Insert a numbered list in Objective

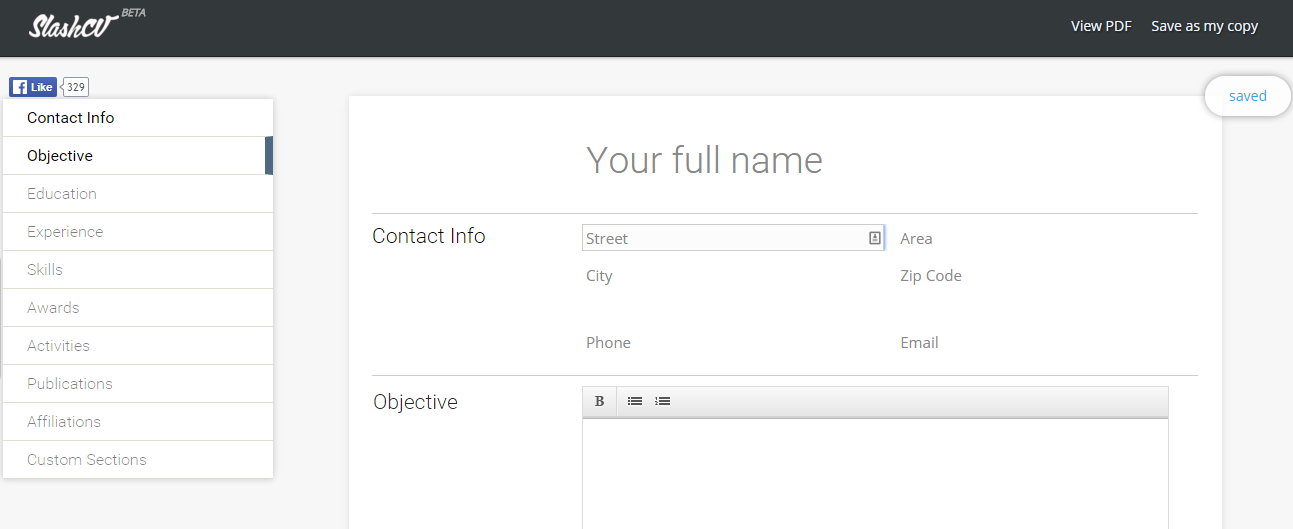(662, 401)
